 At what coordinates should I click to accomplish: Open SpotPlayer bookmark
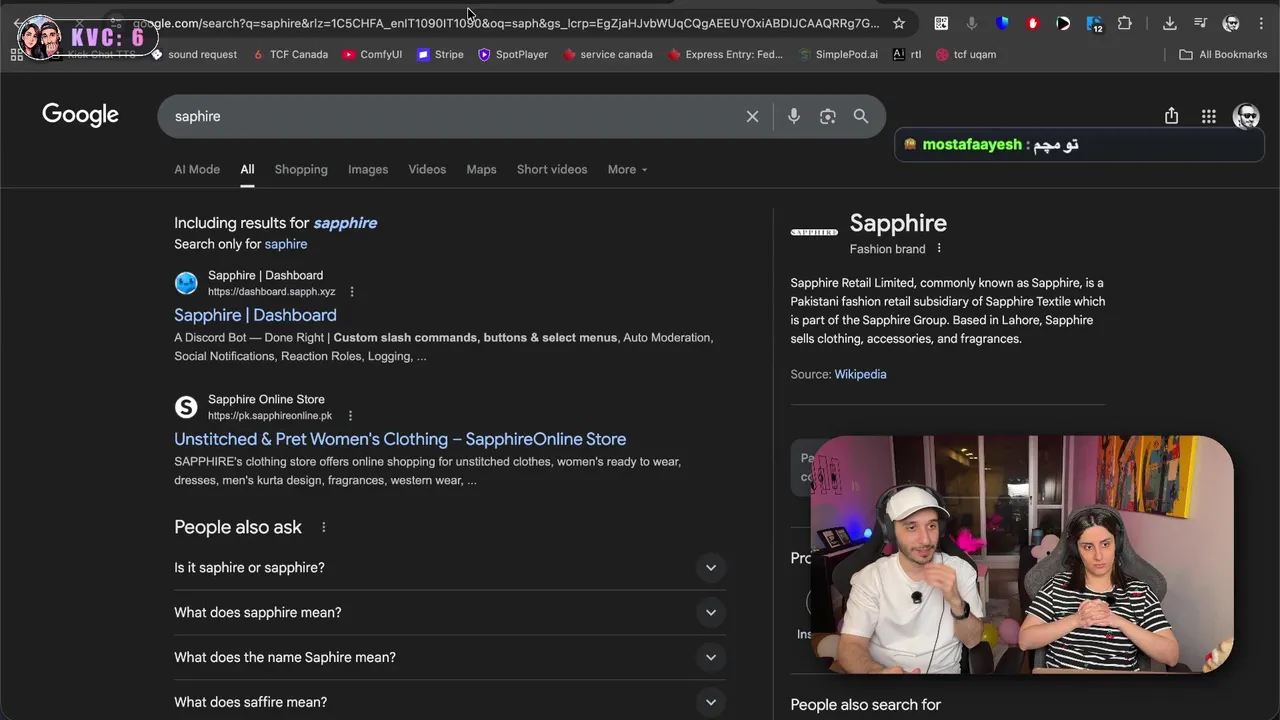513,54
